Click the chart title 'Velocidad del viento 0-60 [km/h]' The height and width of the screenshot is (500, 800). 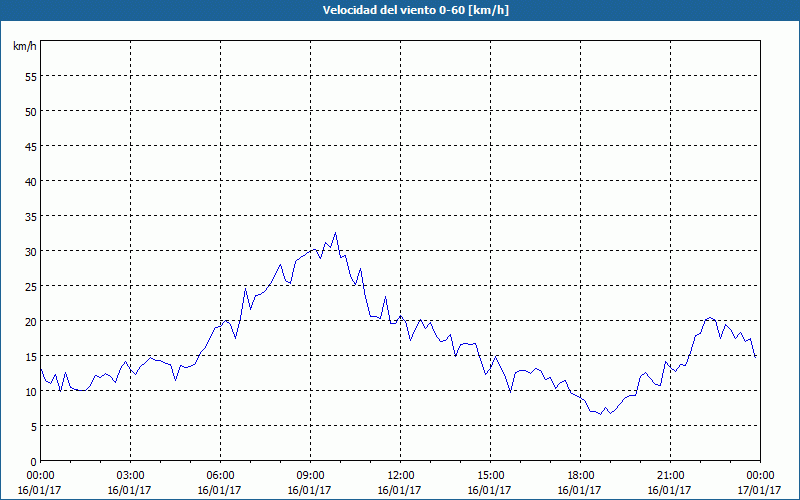click(x=416, y=10)
